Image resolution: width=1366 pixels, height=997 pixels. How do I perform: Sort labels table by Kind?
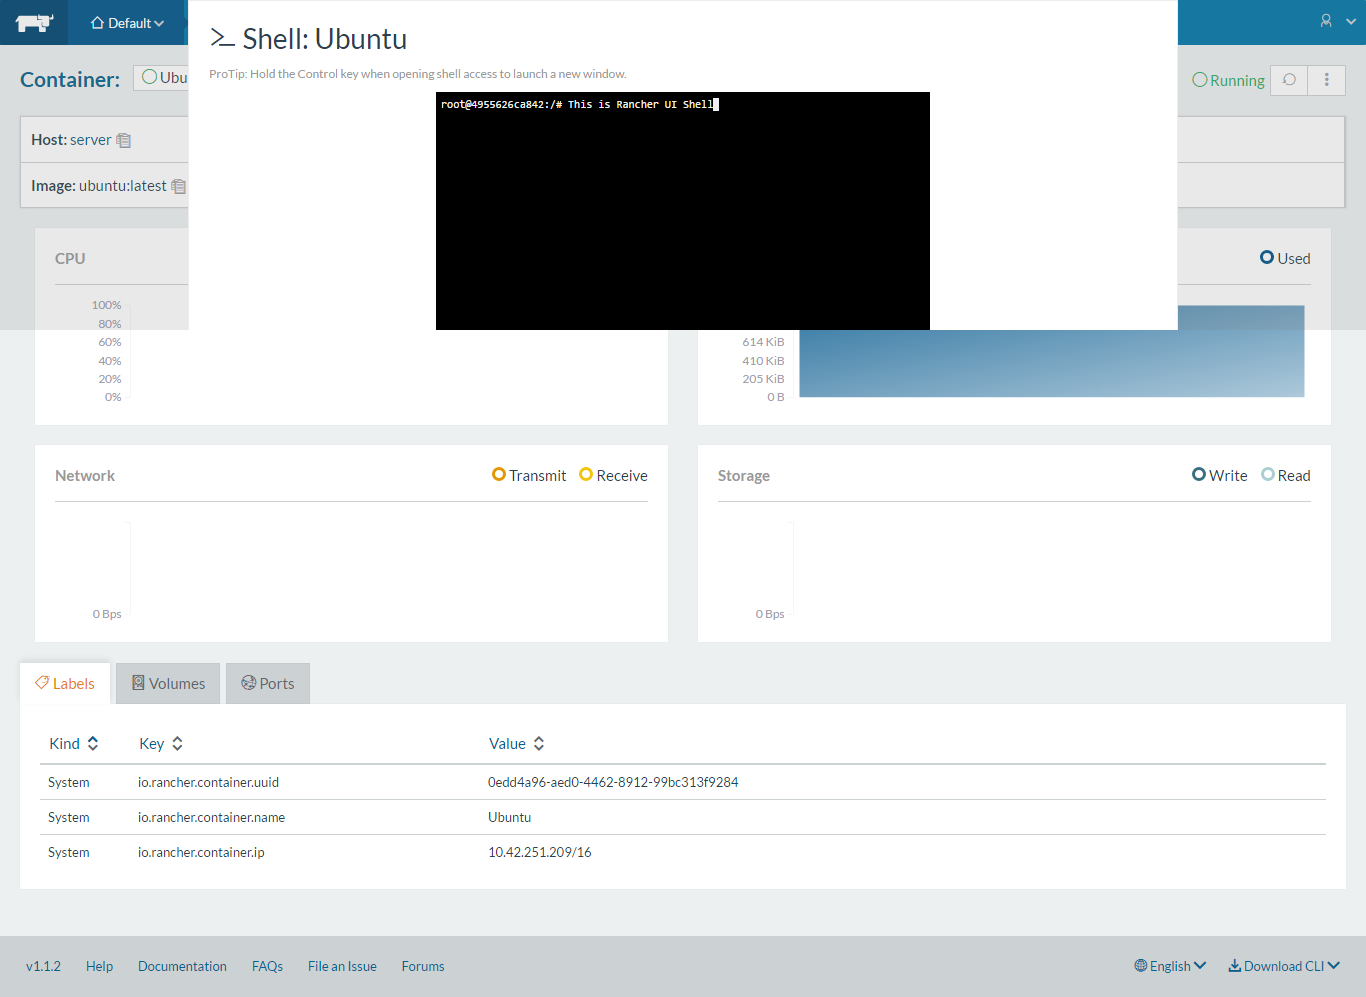[x=74, y=743]
